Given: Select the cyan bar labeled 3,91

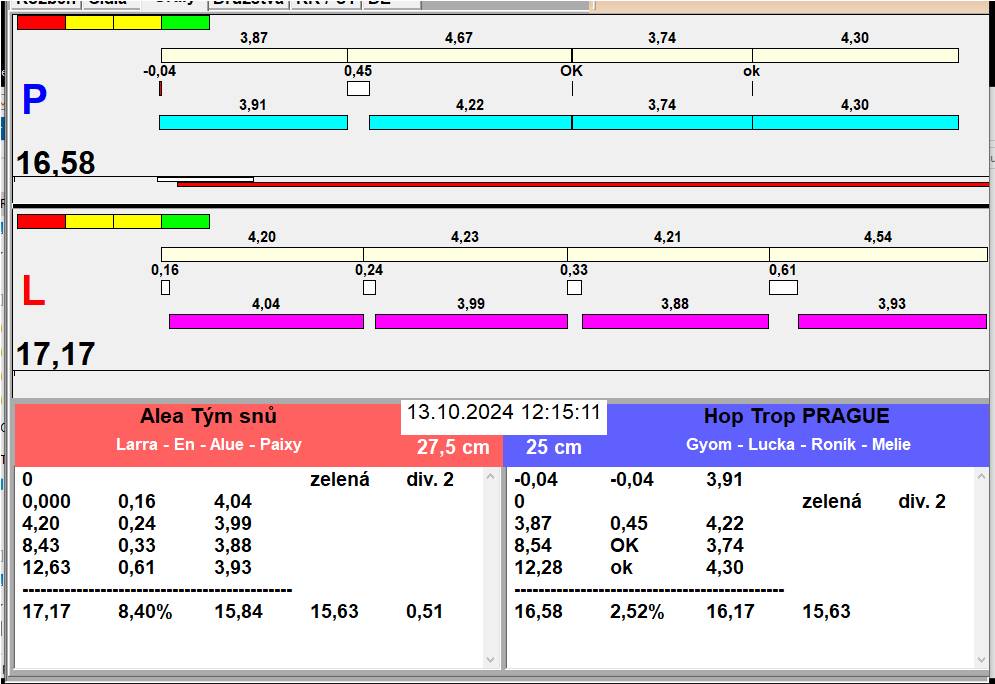Looking at the screenshot, I should click(x=253, y=122).
